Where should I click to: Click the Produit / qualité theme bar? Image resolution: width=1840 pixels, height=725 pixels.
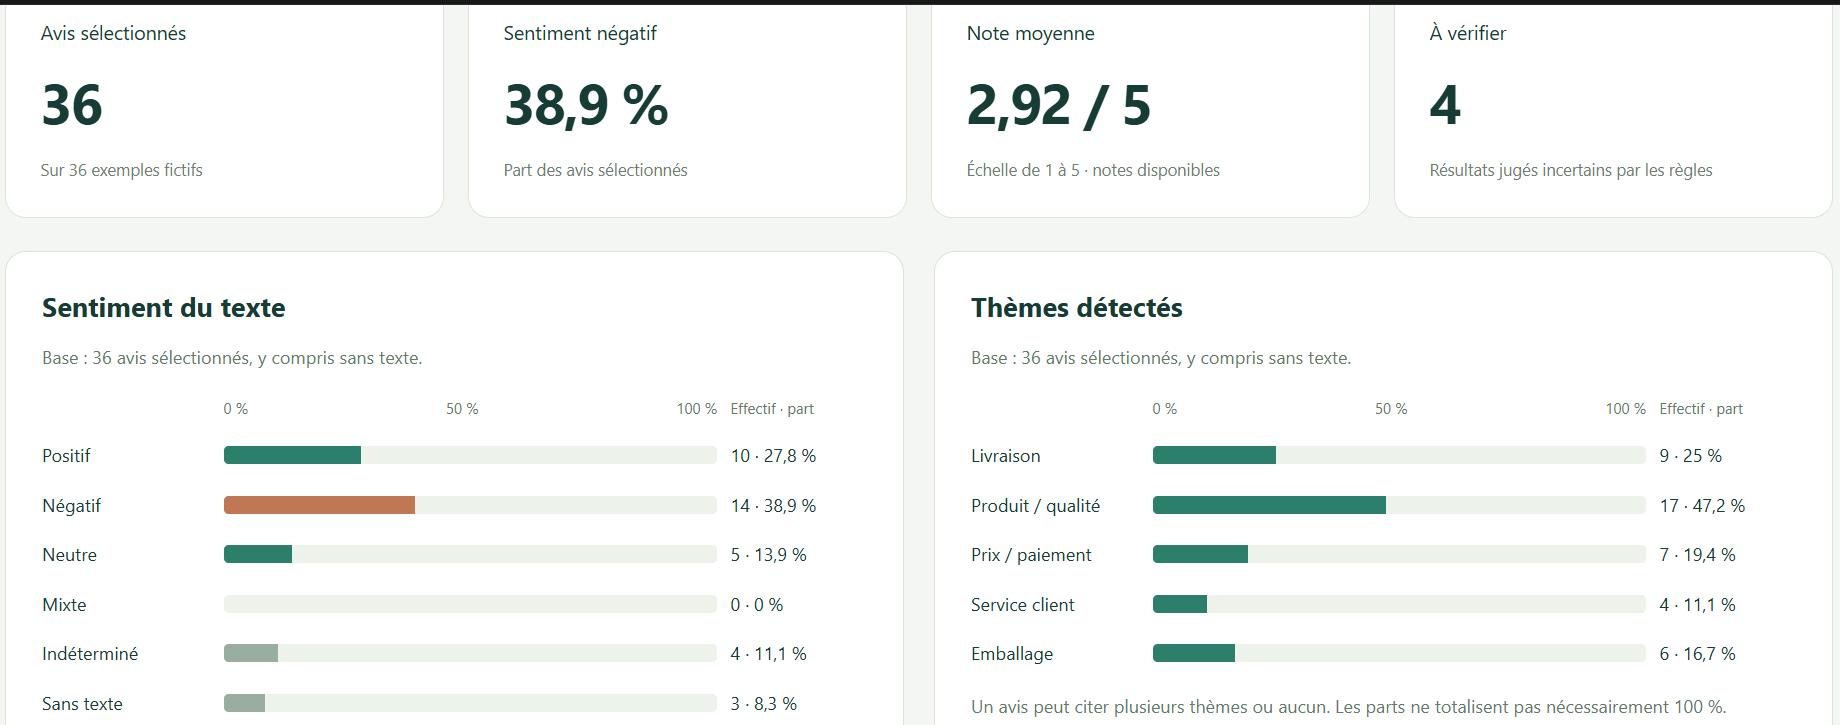tap(1269, 505)
